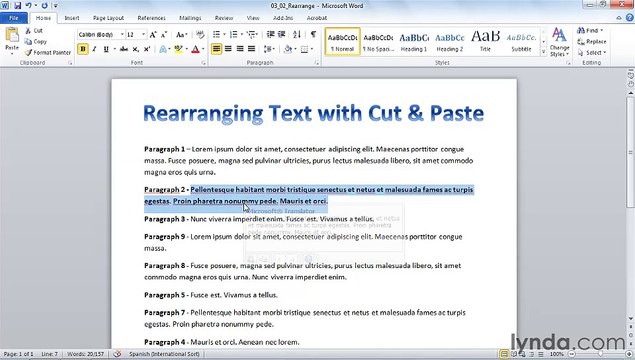This screenshot has height=360, width=635.
Task: Activate the Format Painter
Action: 48,52
